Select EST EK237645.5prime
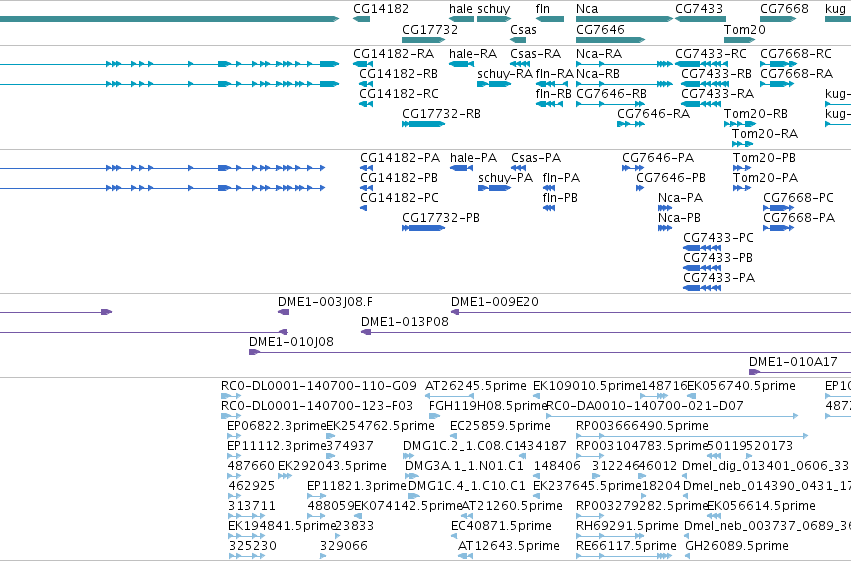 click(587, 486)
